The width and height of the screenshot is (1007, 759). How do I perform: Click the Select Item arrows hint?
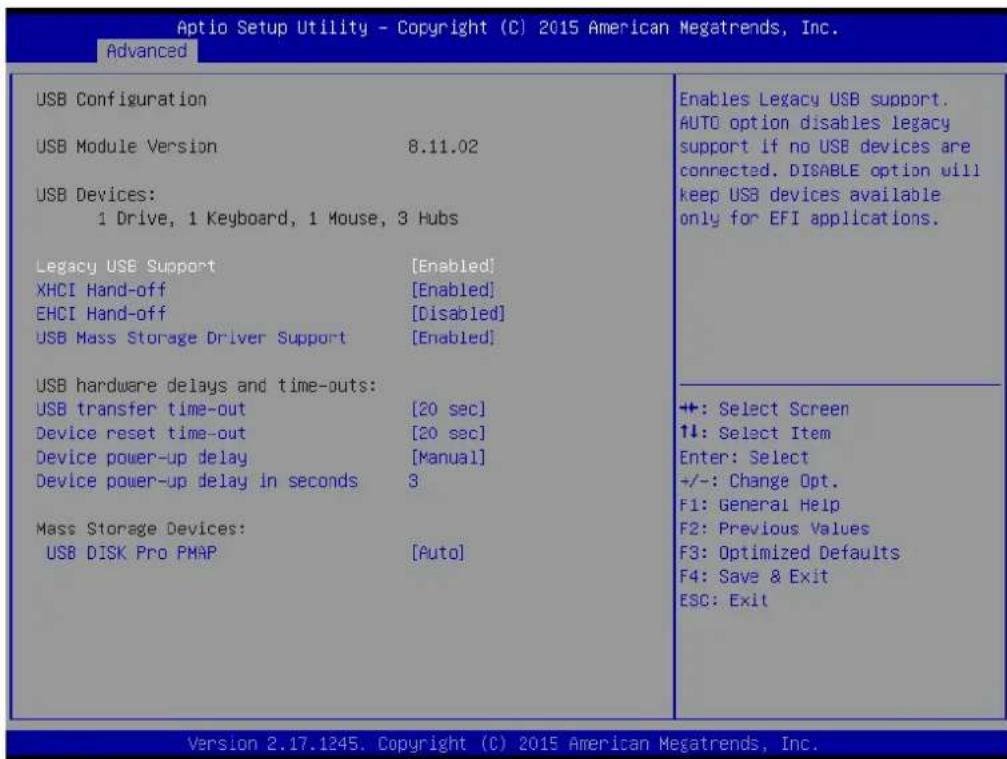(755, 433)
